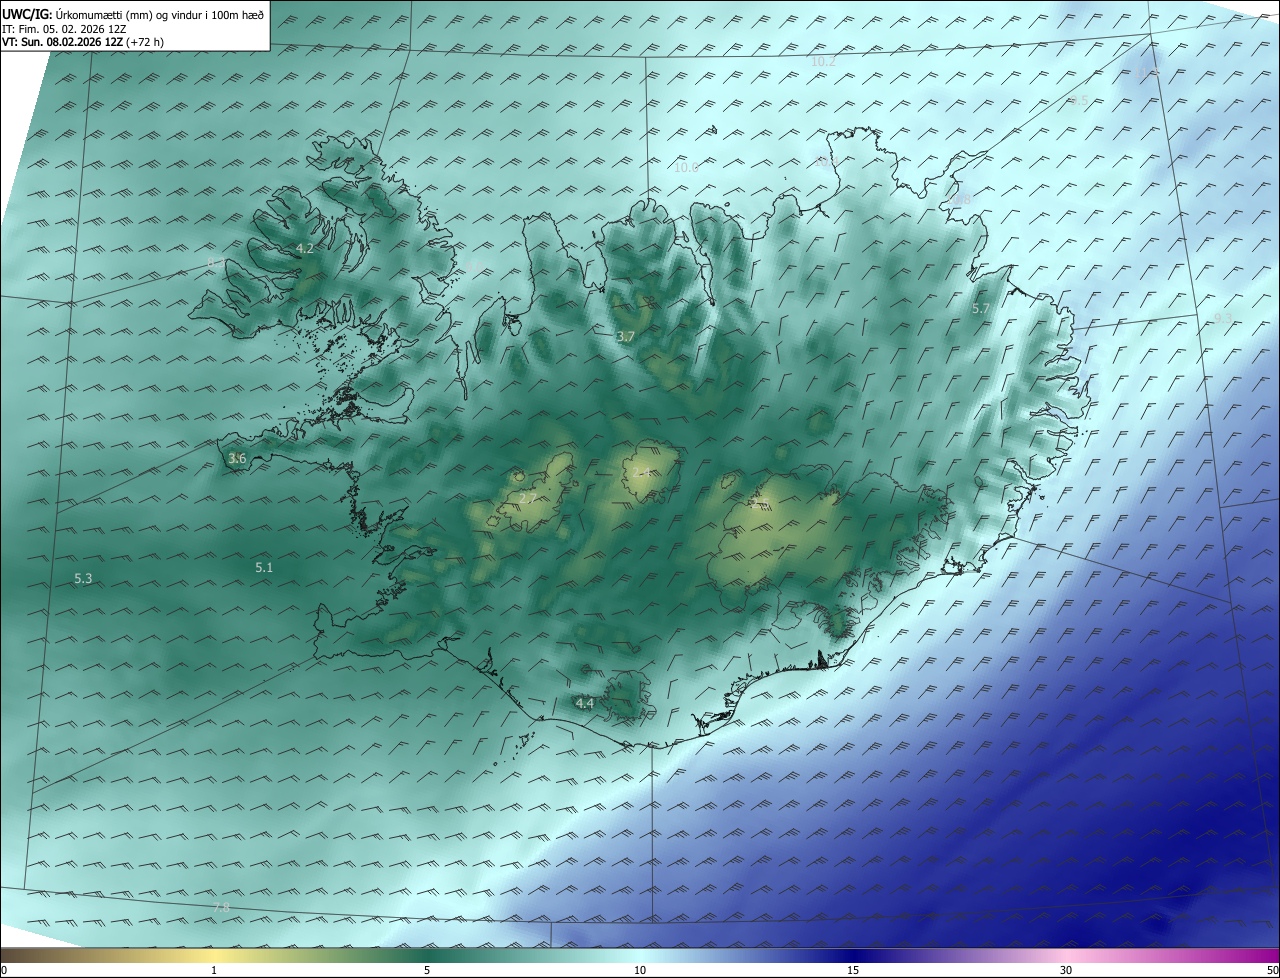Click the 3.6 value label on the map
Image resolution: width=1280 pixels, height=978 pixels.
click(237, 459)
